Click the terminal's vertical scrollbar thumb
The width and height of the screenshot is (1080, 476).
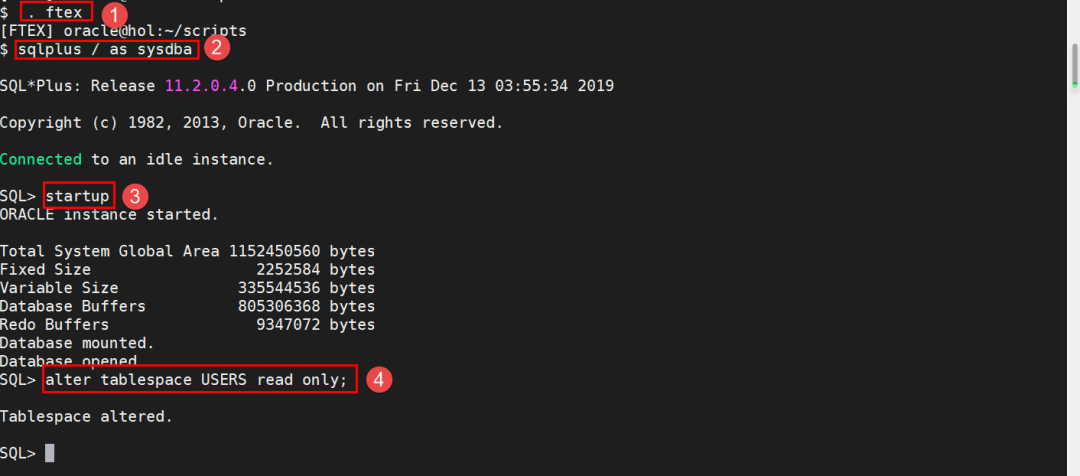pyautogui.click(x=1072, y=62)
